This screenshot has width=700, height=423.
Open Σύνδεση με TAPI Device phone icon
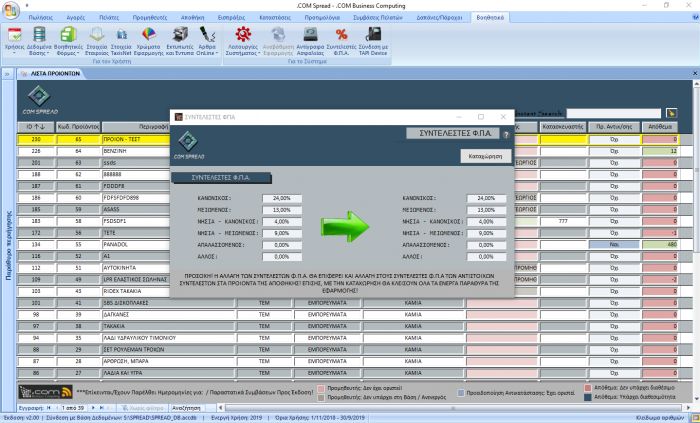tap(373, 41)
